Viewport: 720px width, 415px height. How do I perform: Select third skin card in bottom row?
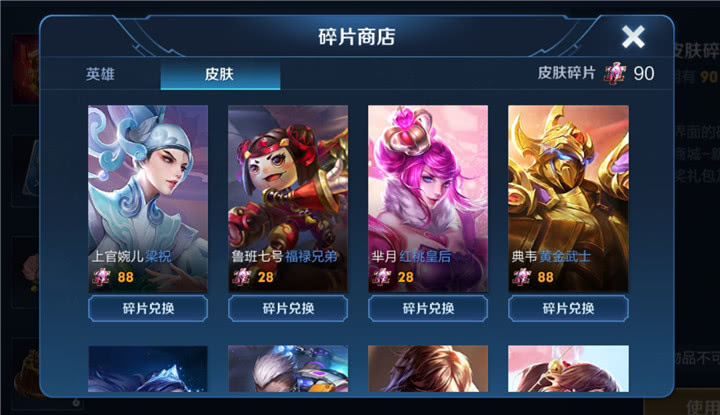click(x=428, y=369)
